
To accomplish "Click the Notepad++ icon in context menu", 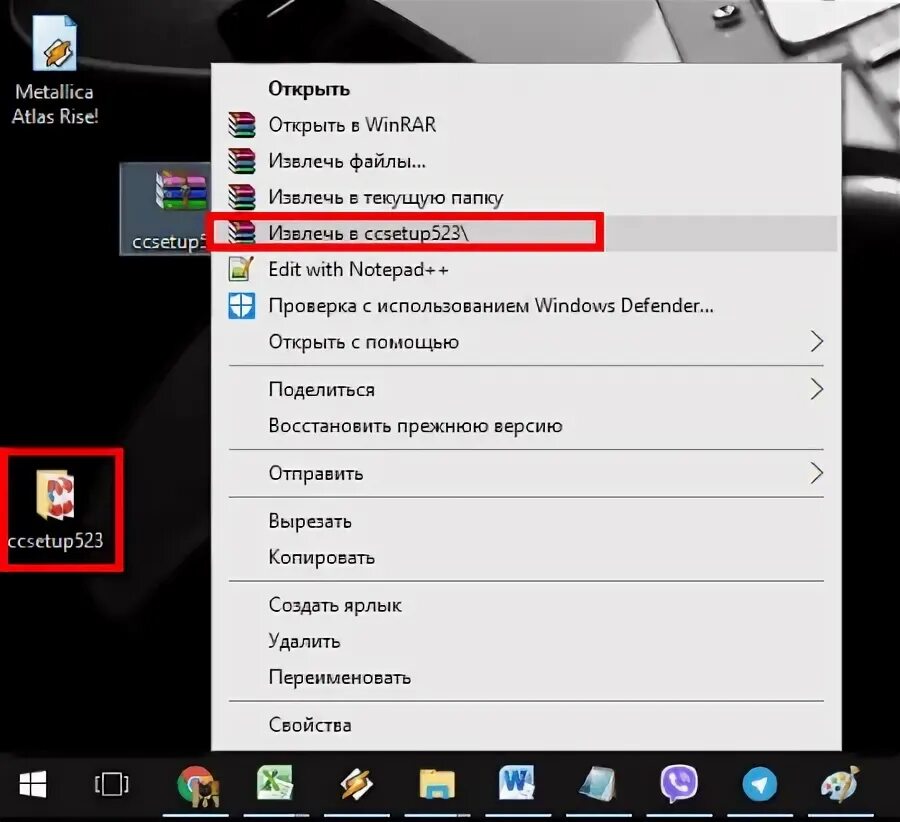I will 241,269.
